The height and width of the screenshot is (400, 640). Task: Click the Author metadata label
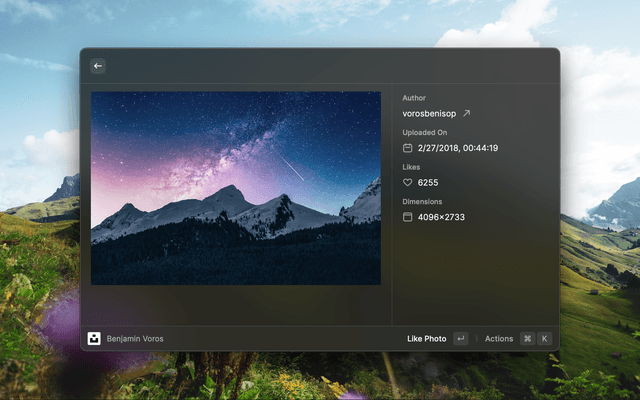tap(414, 98)
